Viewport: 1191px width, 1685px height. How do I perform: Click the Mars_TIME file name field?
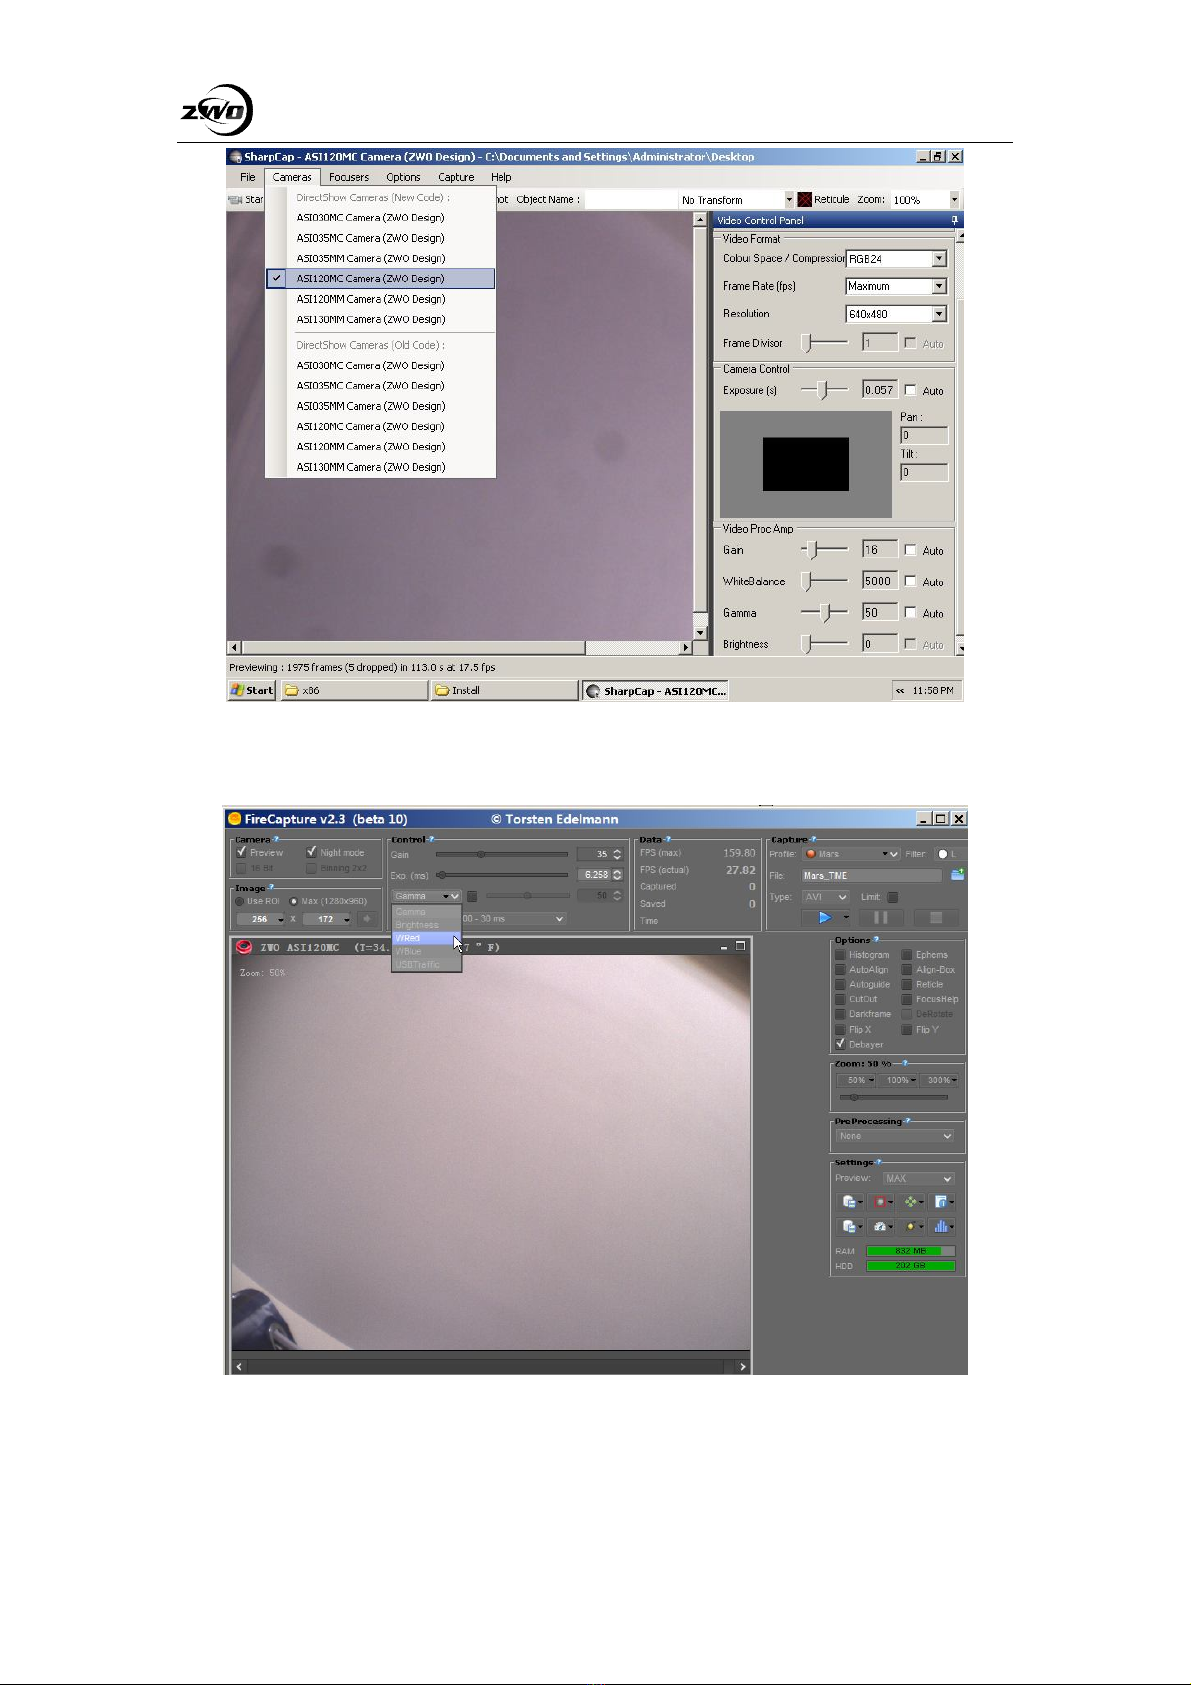click(872, 875)
